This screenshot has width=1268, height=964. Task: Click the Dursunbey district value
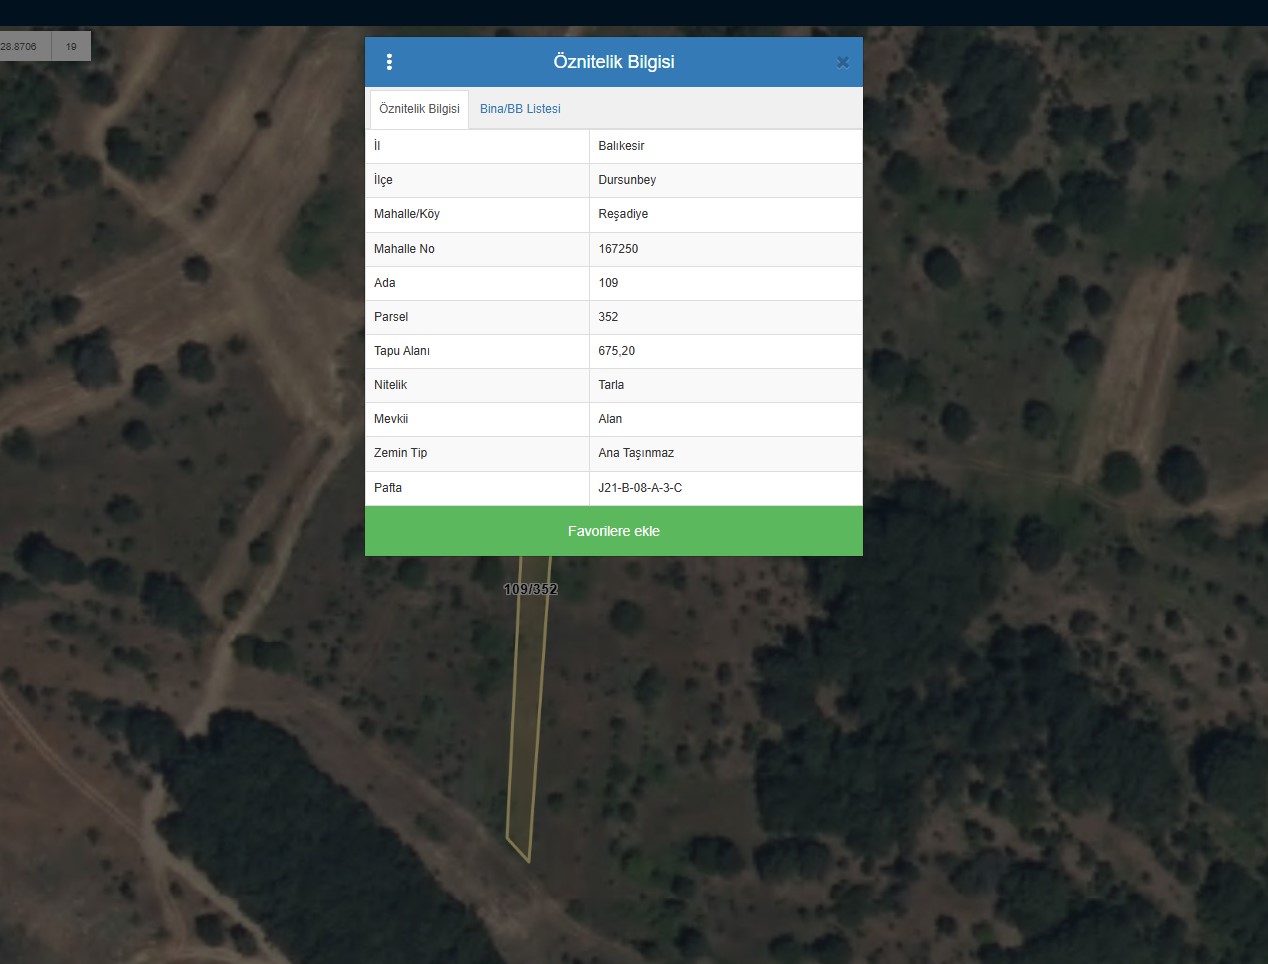point(627,180)
